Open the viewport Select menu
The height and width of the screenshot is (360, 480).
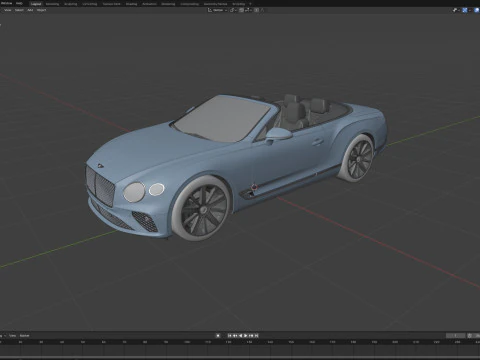(x=19, y=10)
